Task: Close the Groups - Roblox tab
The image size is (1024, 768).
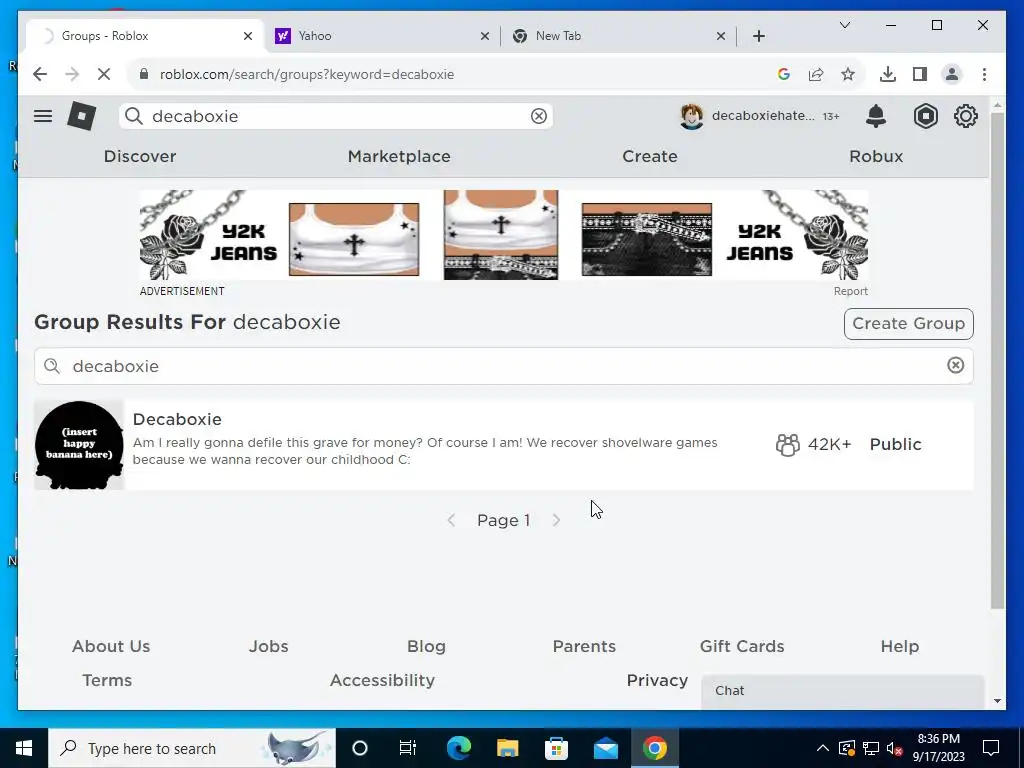Action: (248, 36)
